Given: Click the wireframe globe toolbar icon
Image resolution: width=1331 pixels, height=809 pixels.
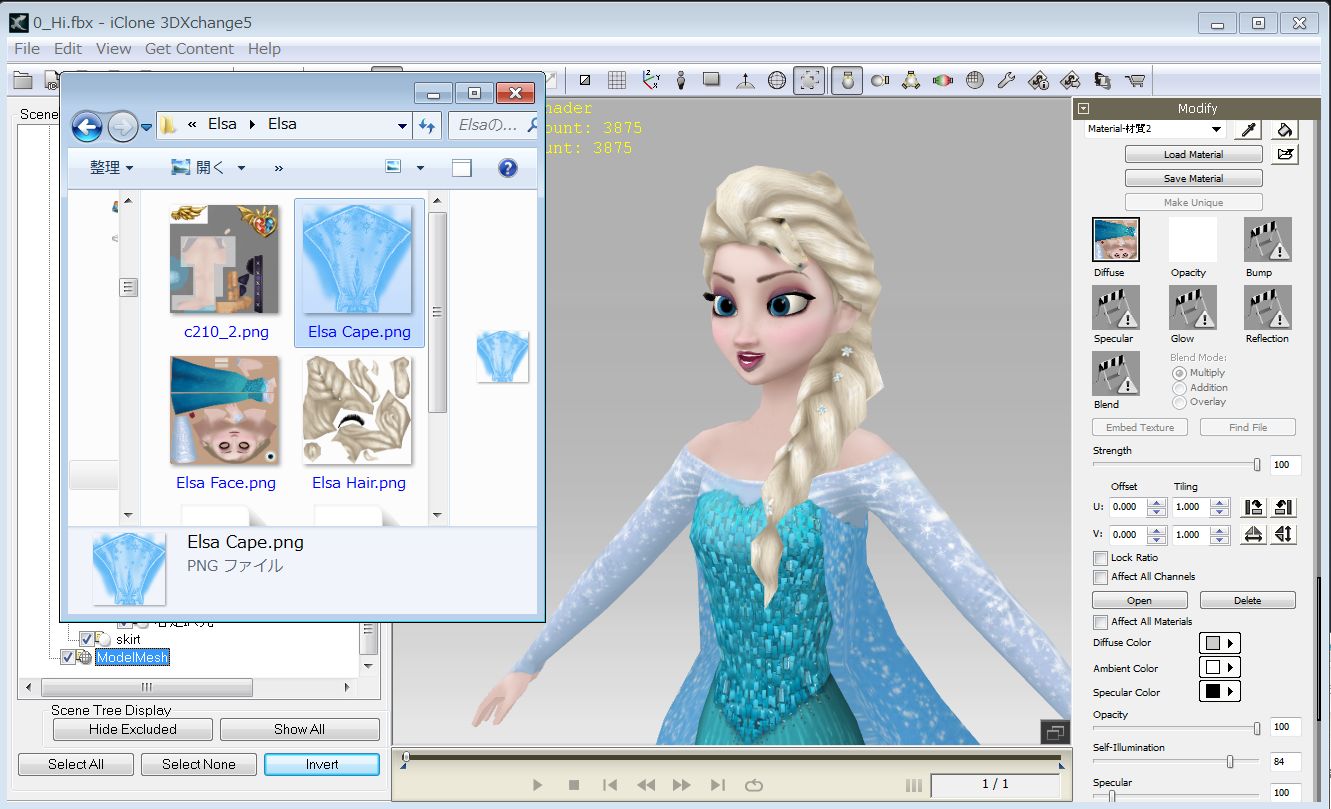Looking at the screenshot, I should pyautogui.click(x=776, y=81).
